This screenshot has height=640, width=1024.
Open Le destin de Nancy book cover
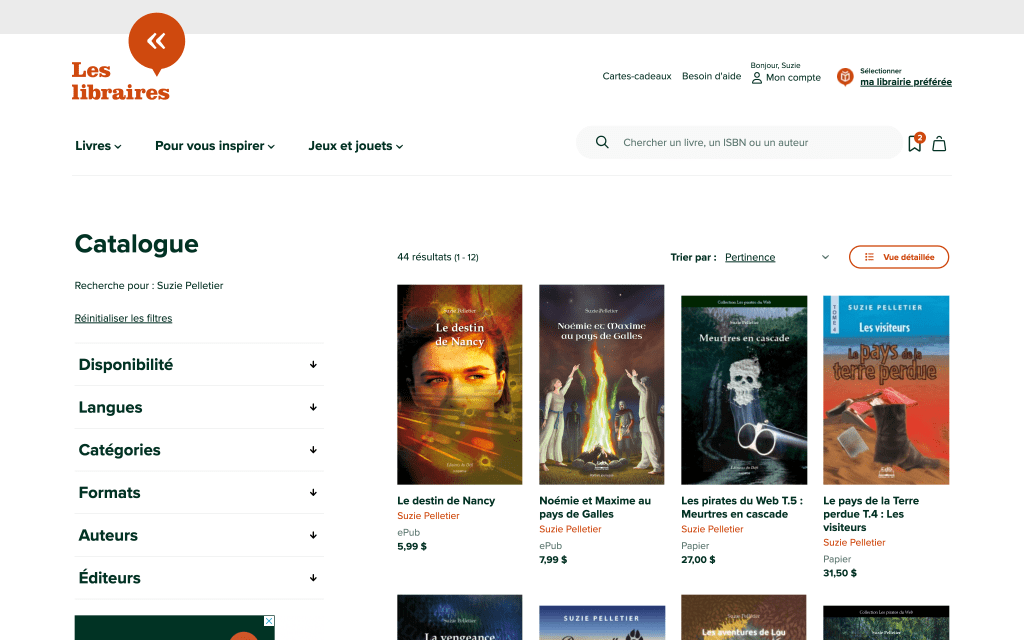pos(459,385)
